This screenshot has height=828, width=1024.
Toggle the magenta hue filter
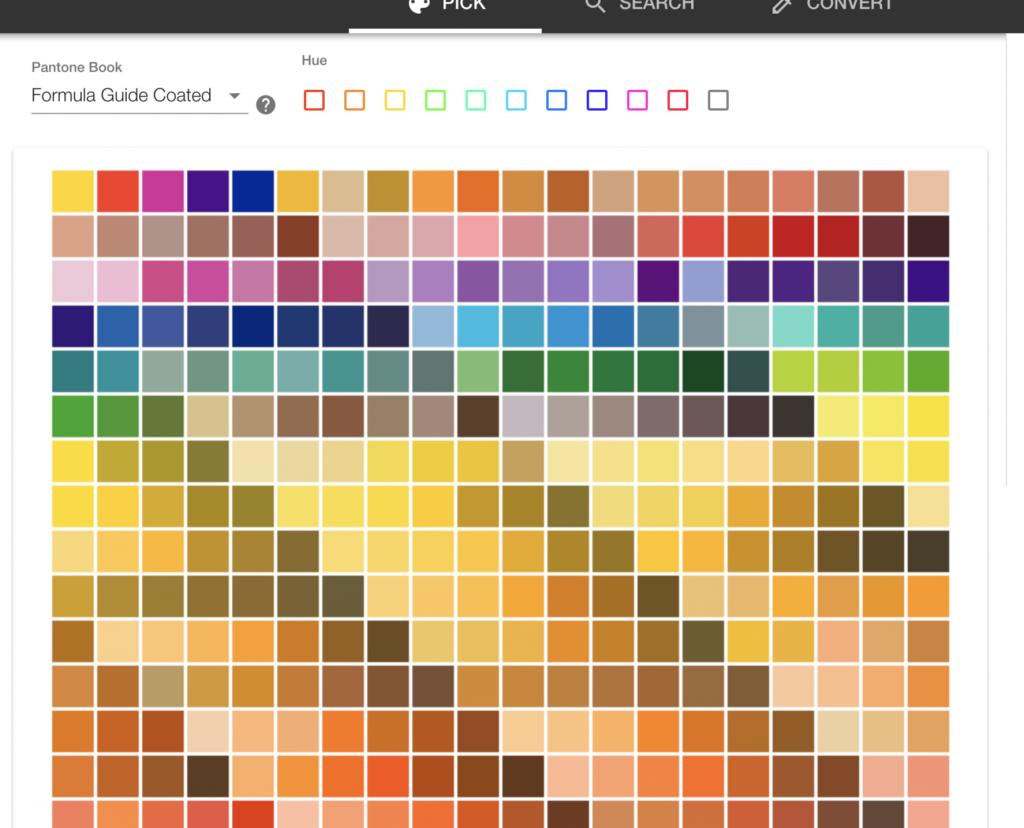(x=637, y=100)
